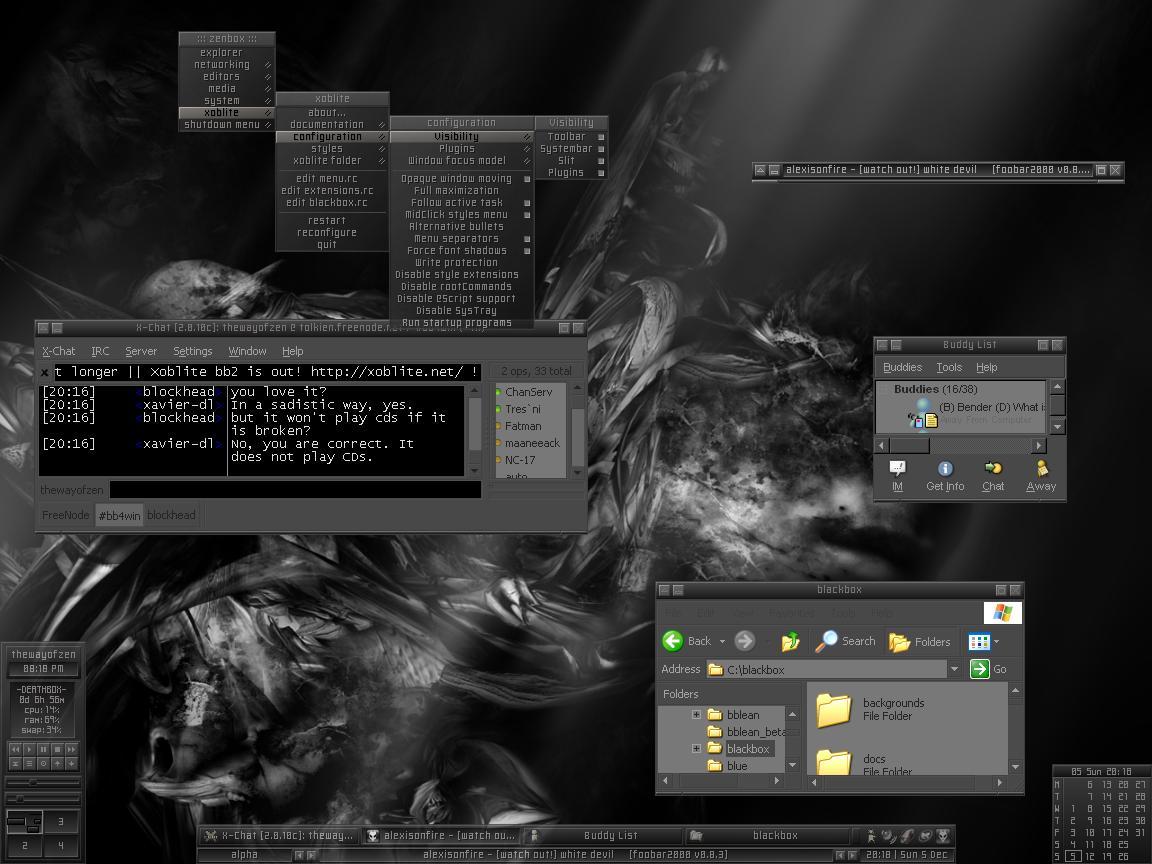The height and width of the screenshot is (864, 1152).
Task: Toggle the Folders pane button in explorer
Action: (x=919, y=641)
